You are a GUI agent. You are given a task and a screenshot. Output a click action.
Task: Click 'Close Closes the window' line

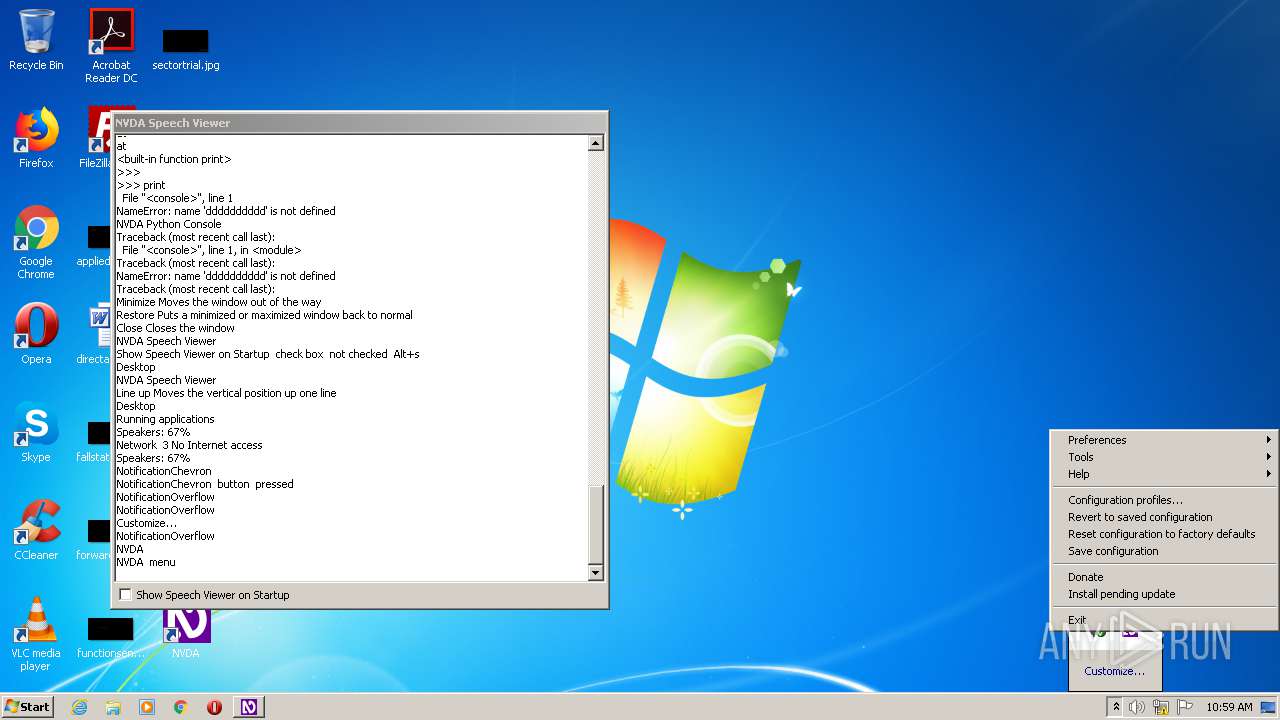pos(175,328)
